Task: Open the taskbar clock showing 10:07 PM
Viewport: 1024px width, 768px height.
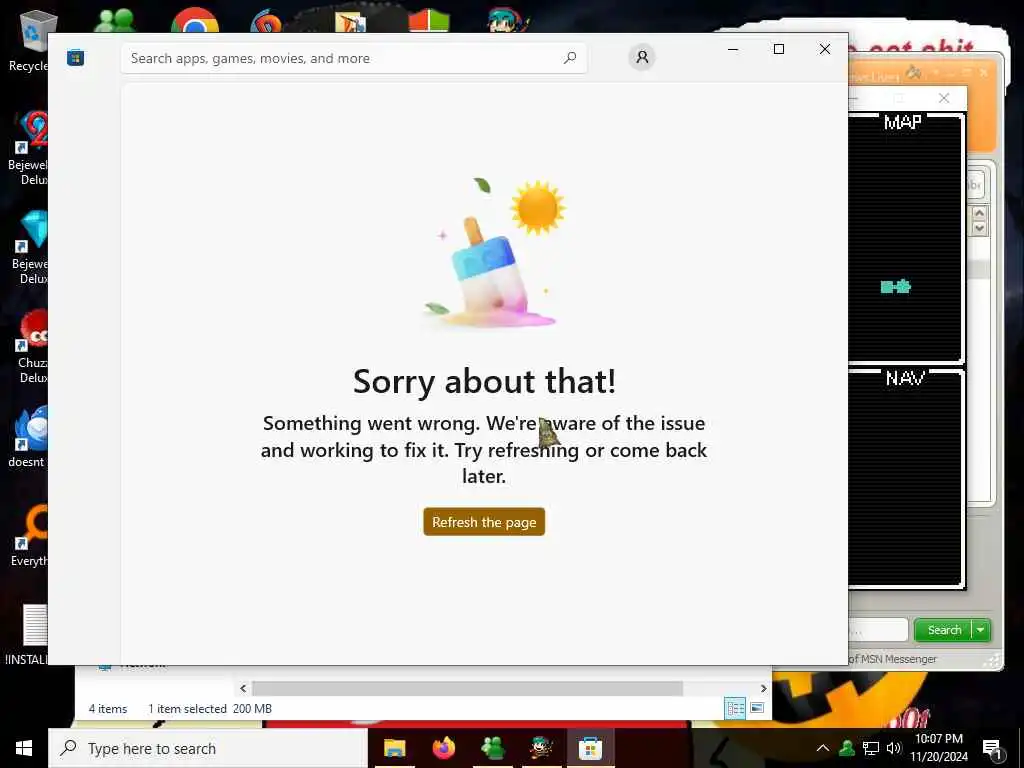Action: pyautogui.click(x=938, y=748)
